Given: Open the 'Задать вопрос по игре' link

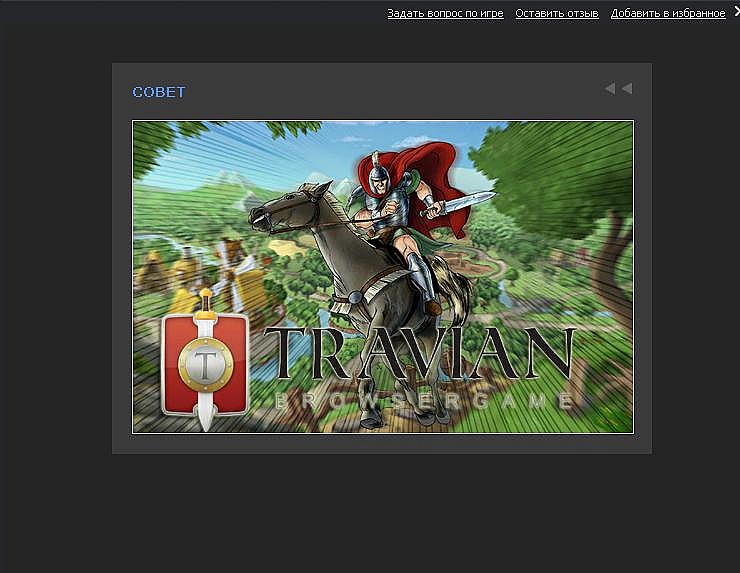Looking at the screenshot, I should pyautogui.click(x=445, y=13).
